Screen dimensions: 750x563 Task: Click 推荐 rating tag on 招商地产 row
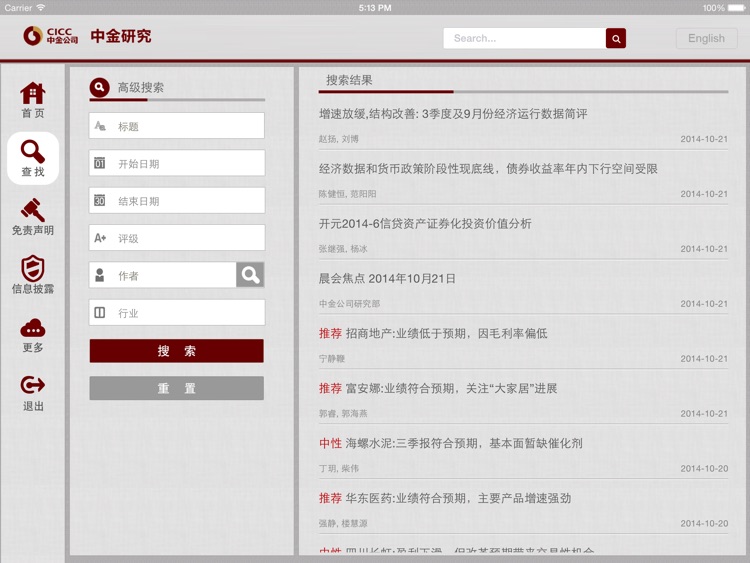click(330, 333)
